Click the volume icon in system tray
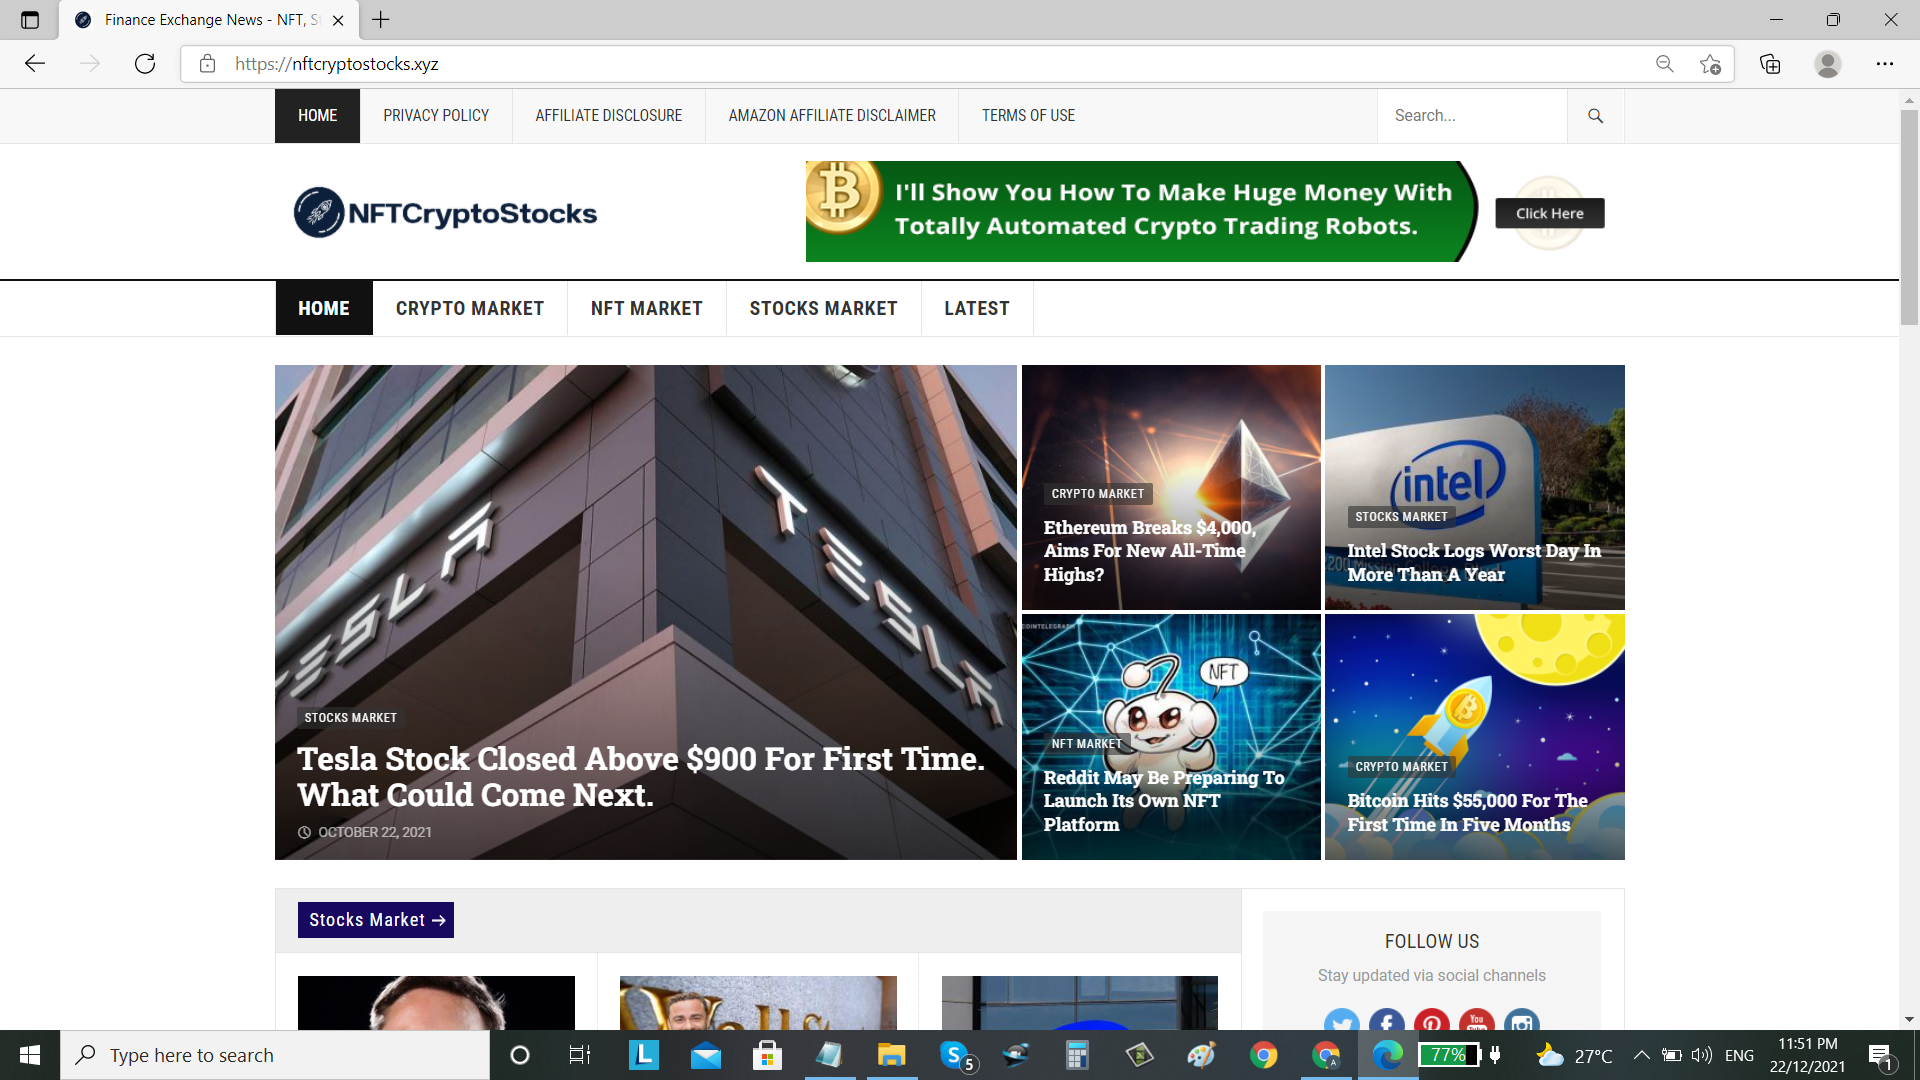The image size is (1920, 1080). [x=1700, y=1055]
